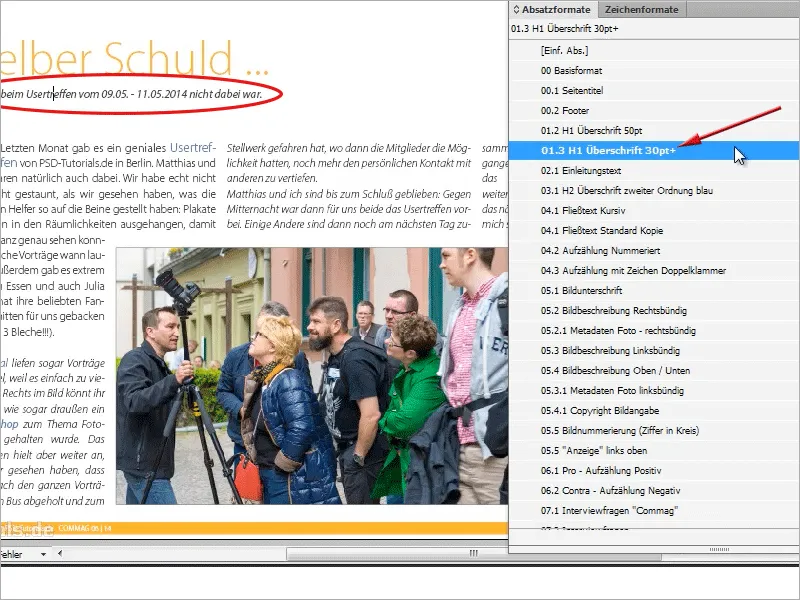Screen dimensions: 800x600
Task: Select the 00.2 Footer style
Action: coord(654,110)
